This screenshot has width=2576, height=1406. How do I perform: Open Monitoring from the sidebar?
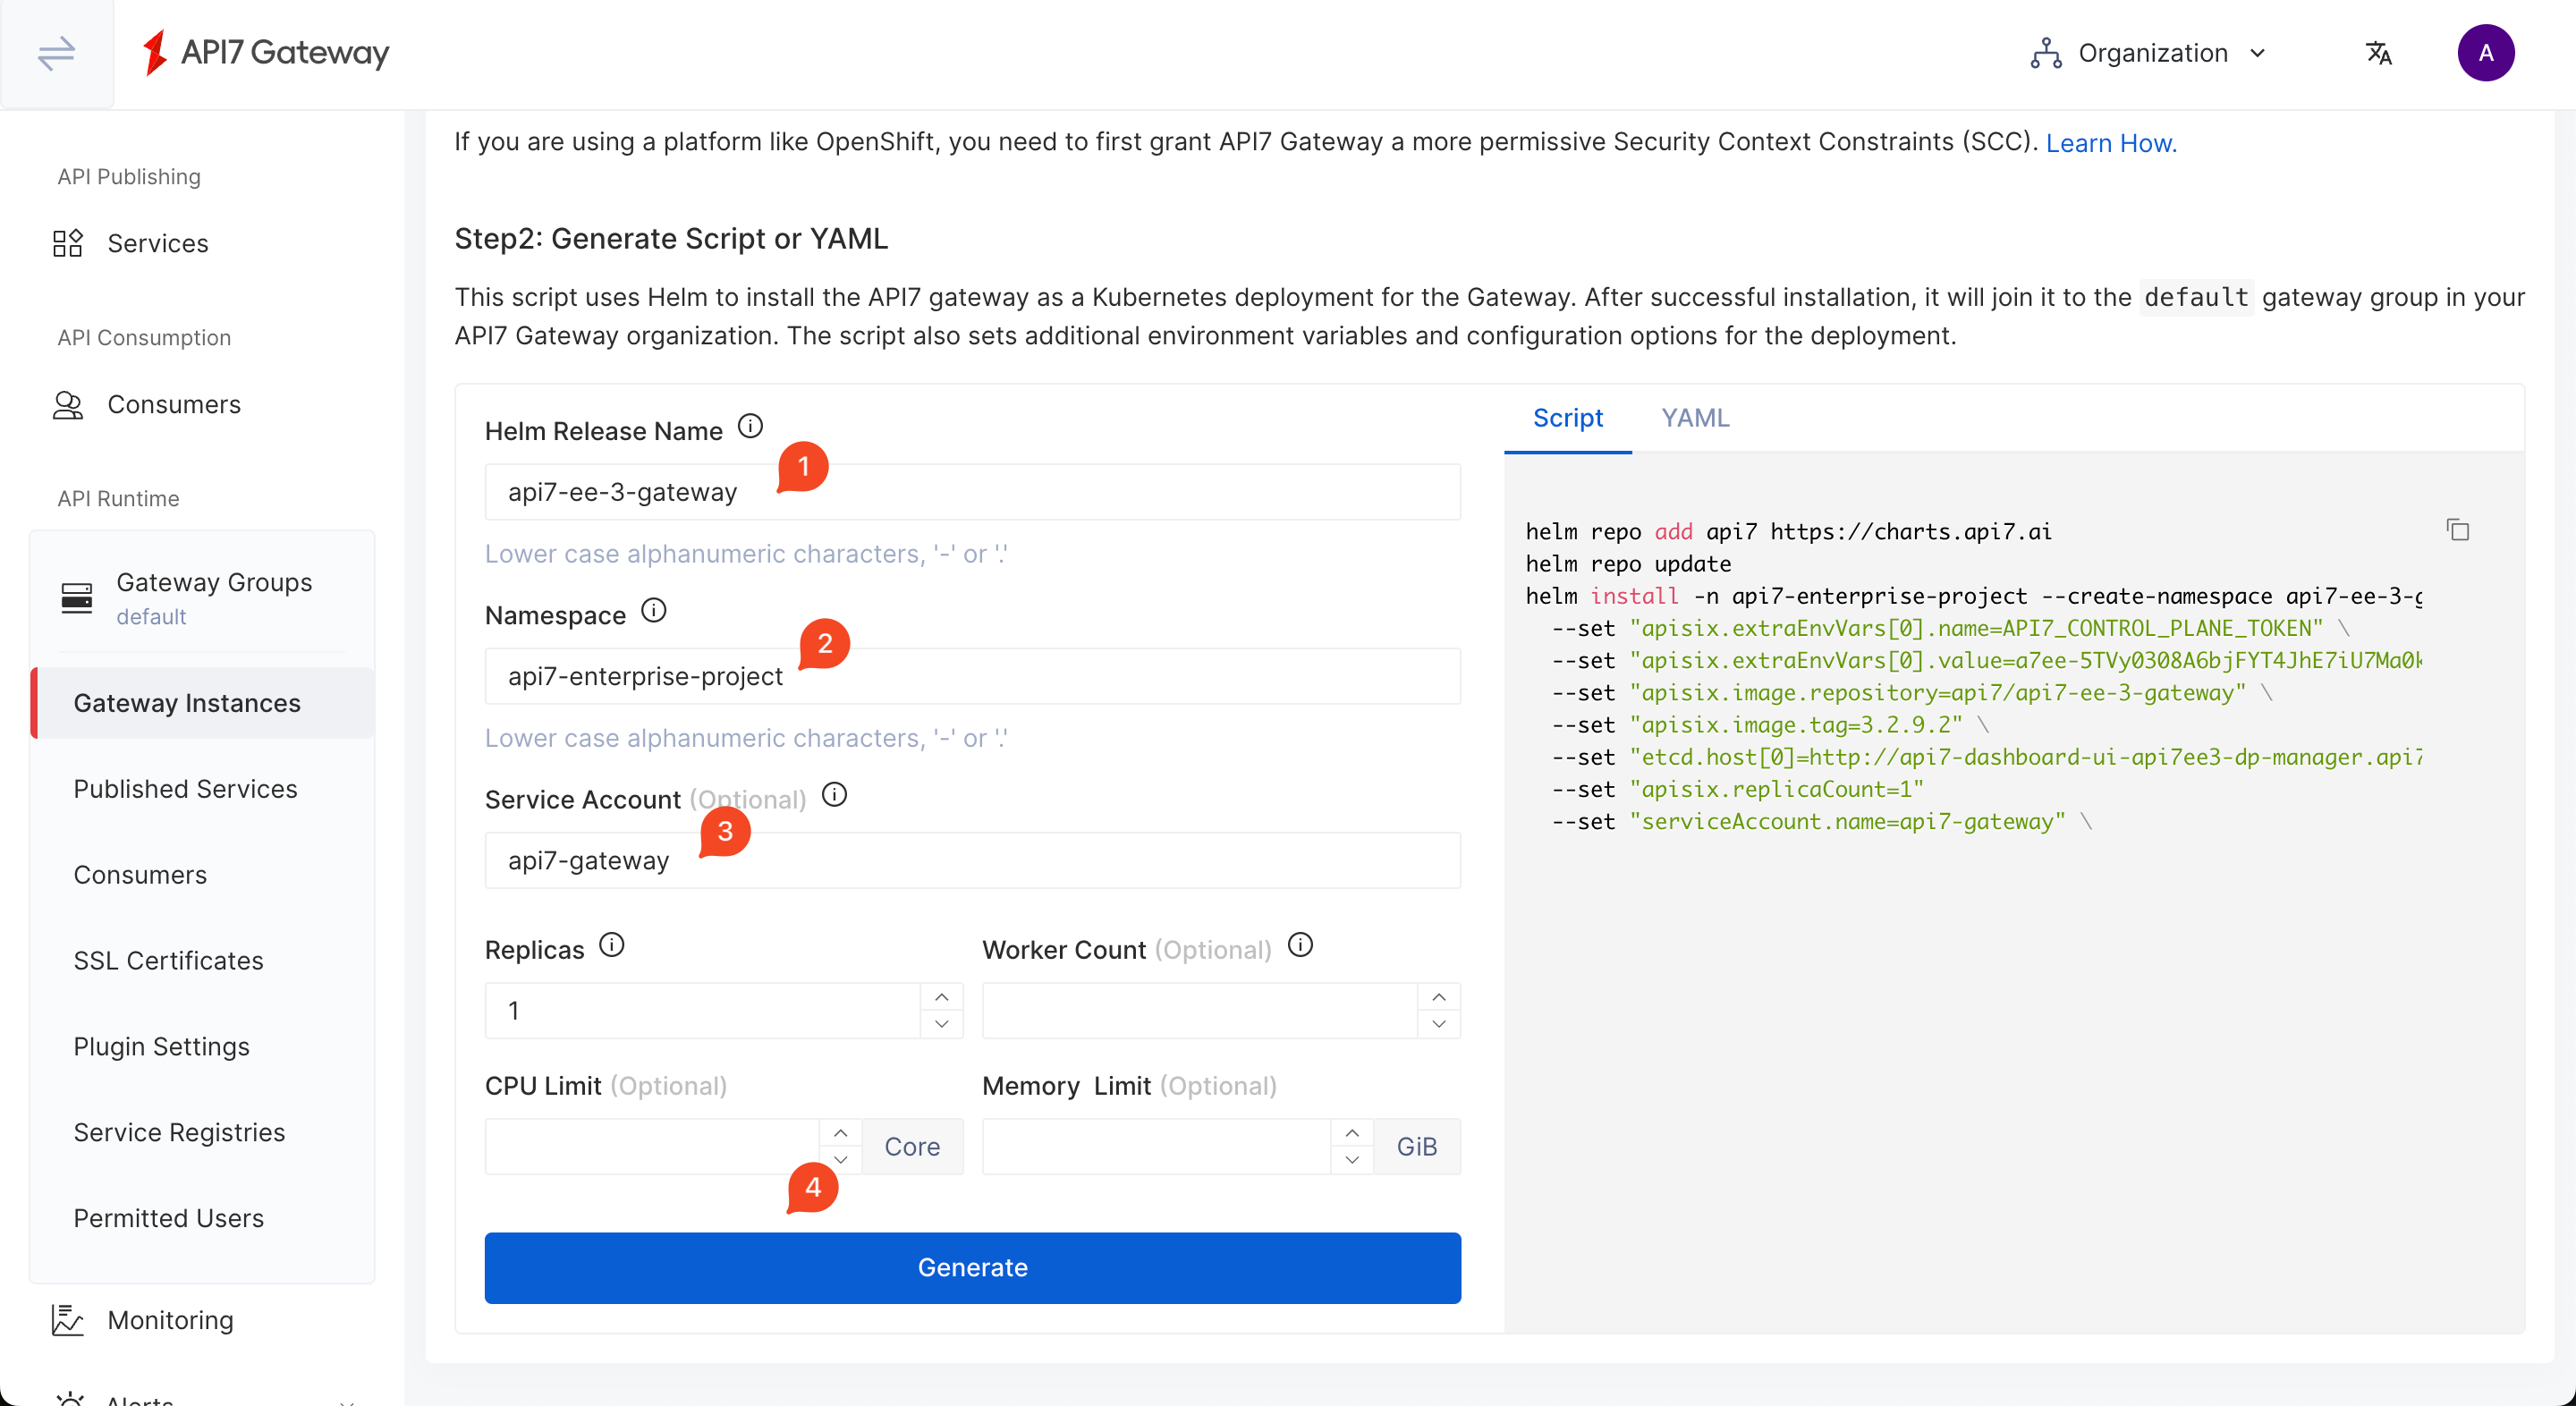pyautogui.click(x=171, y=1320)
